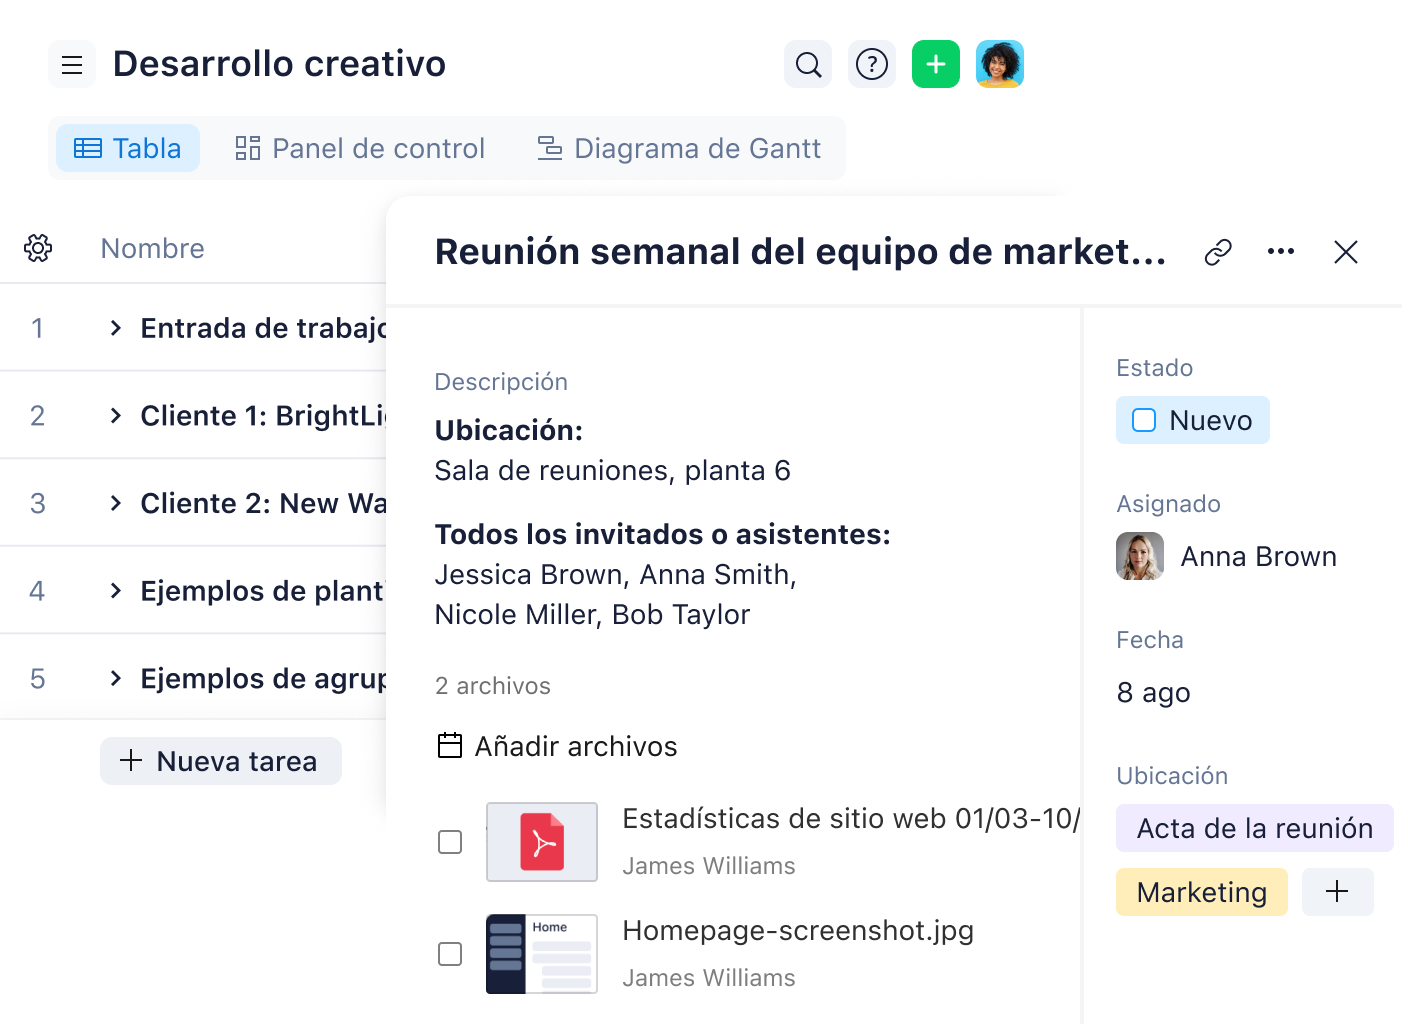Screen dimensions: 1408x1024
Task: Copy task link with chain icon
Action: pos(1218,252)
